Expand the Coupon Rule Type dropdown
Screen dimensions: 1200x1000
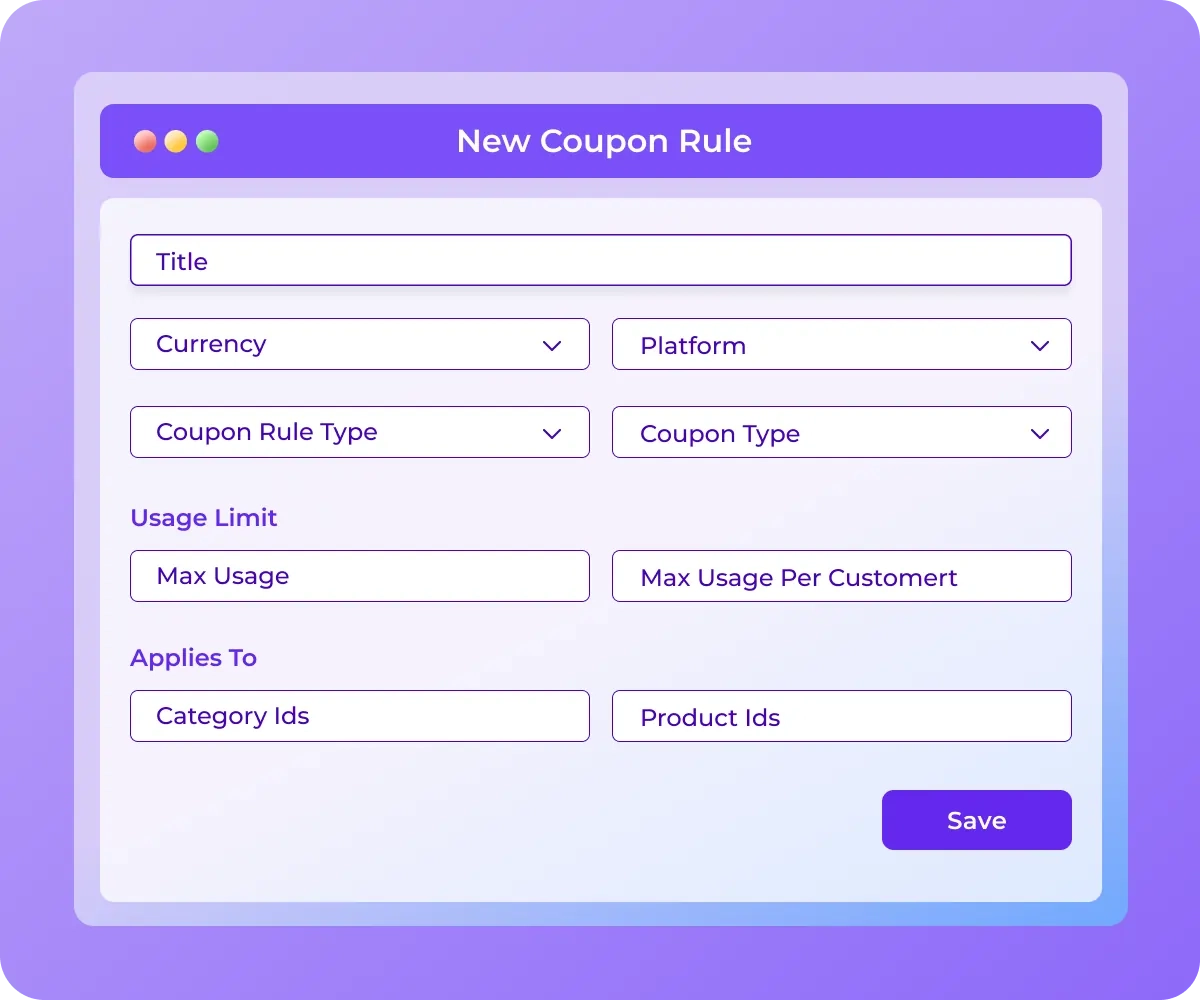pos(360,432)
